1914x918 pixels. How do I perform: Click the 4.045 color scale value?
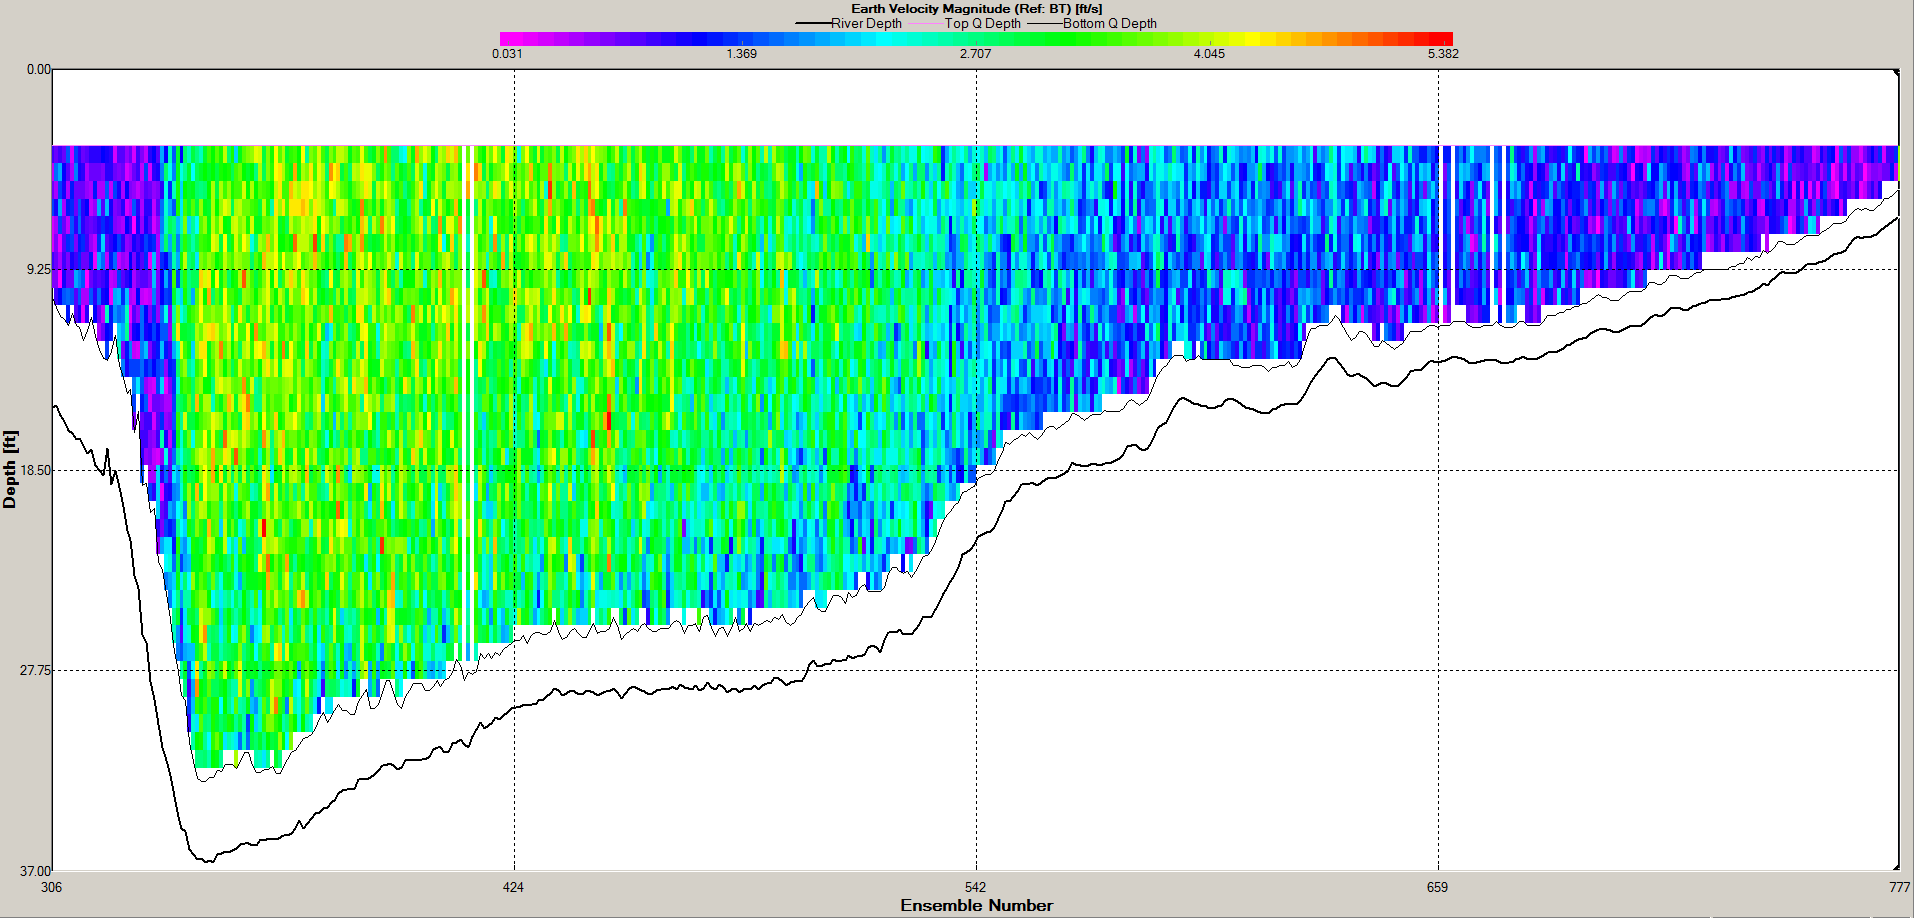pyautogui.click(x=1209, y=54)
